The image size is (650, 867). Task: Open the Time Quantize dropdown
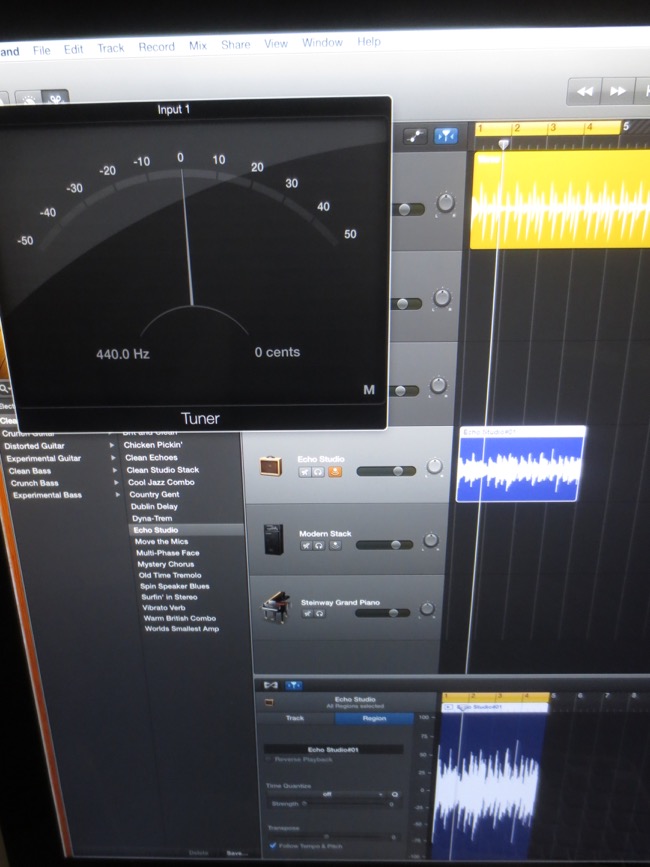[328, 795]
